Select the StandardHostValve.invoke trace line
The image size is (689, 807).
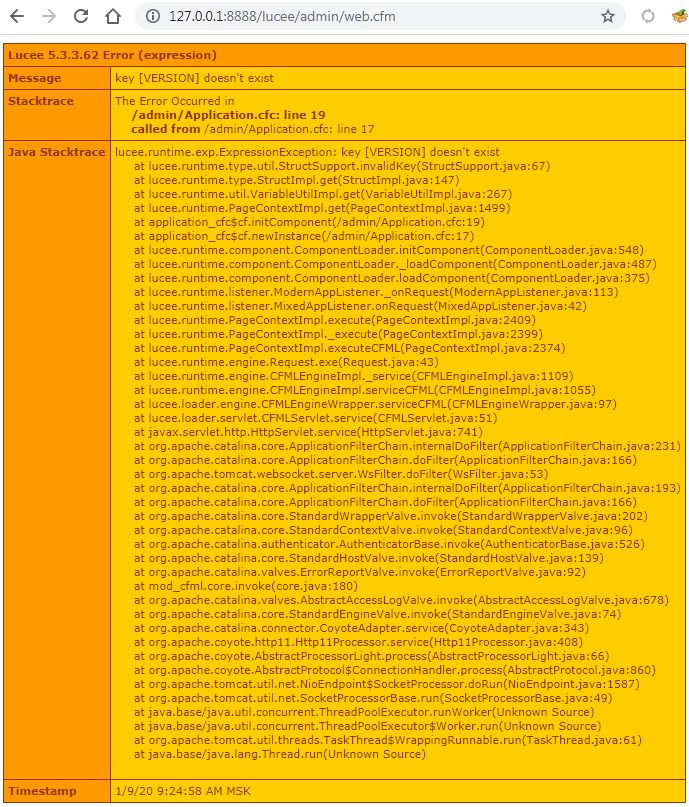click(x=369, y=558)
